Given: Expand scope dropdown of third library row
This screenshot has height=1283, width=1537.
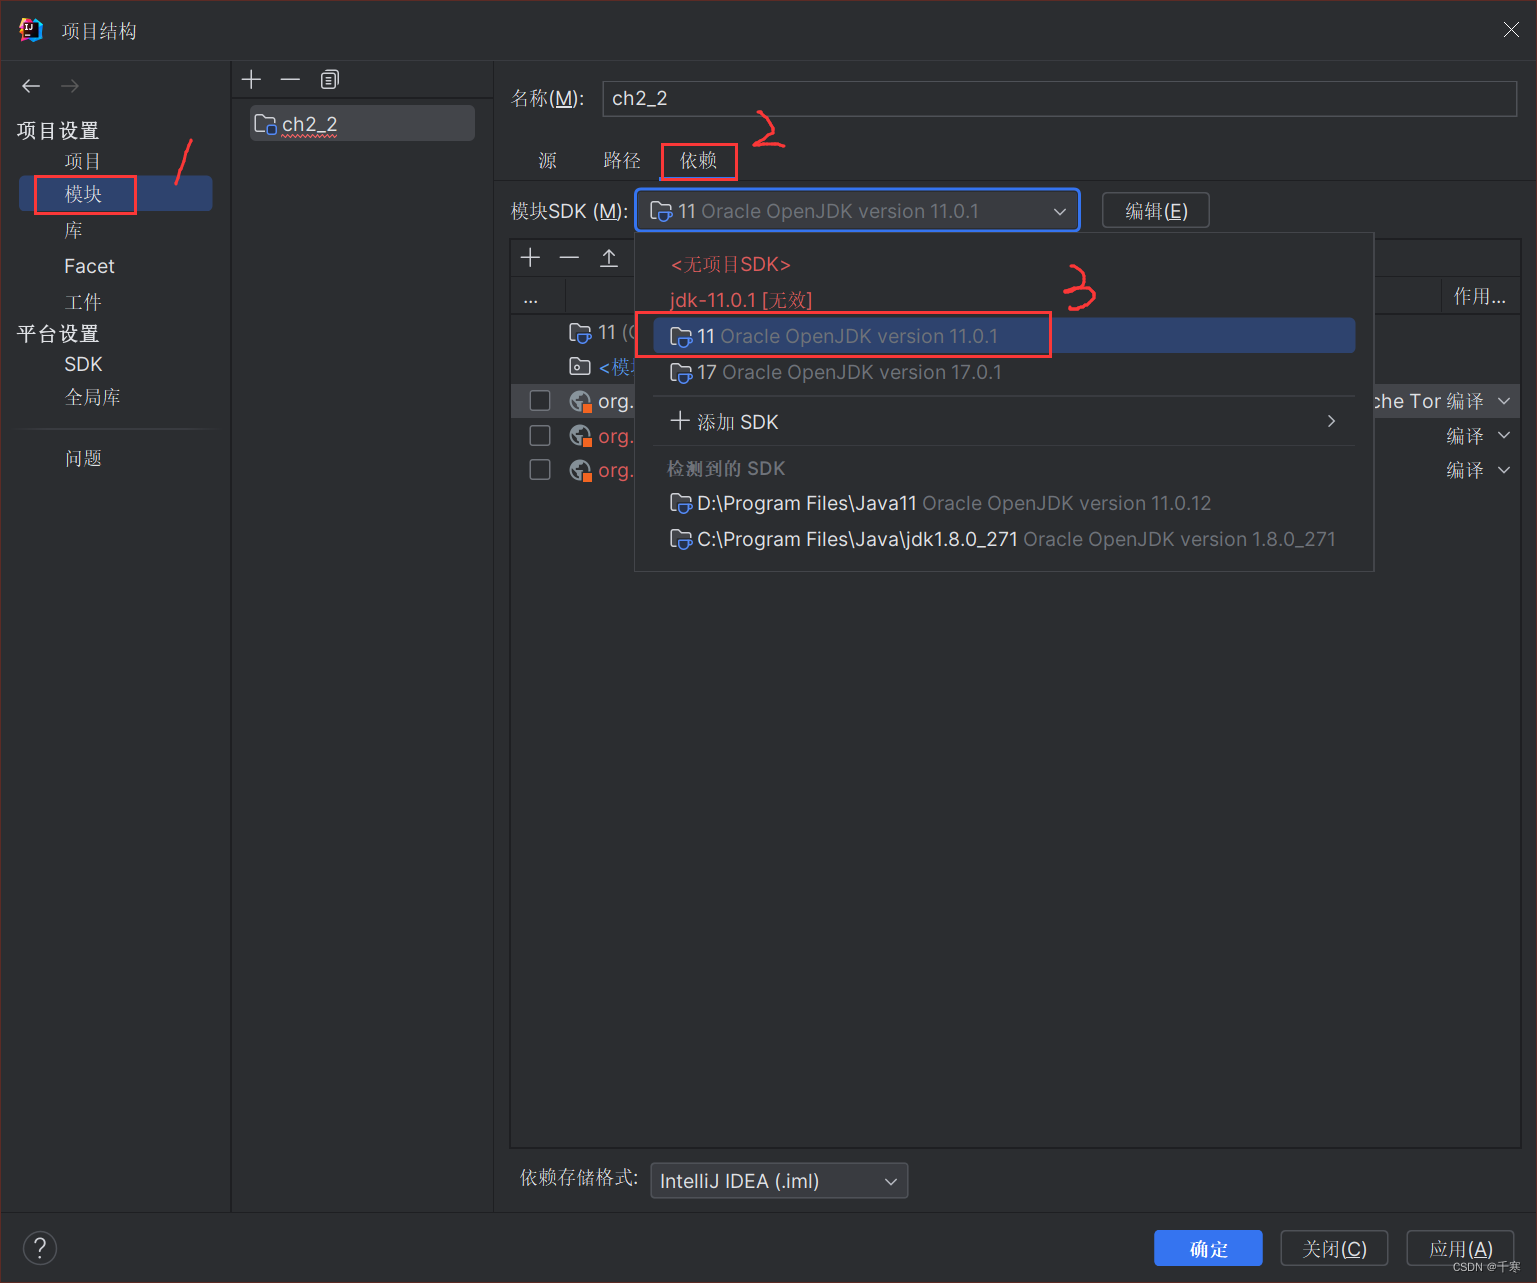Looking at the screenshot, I should point(1504,470).
